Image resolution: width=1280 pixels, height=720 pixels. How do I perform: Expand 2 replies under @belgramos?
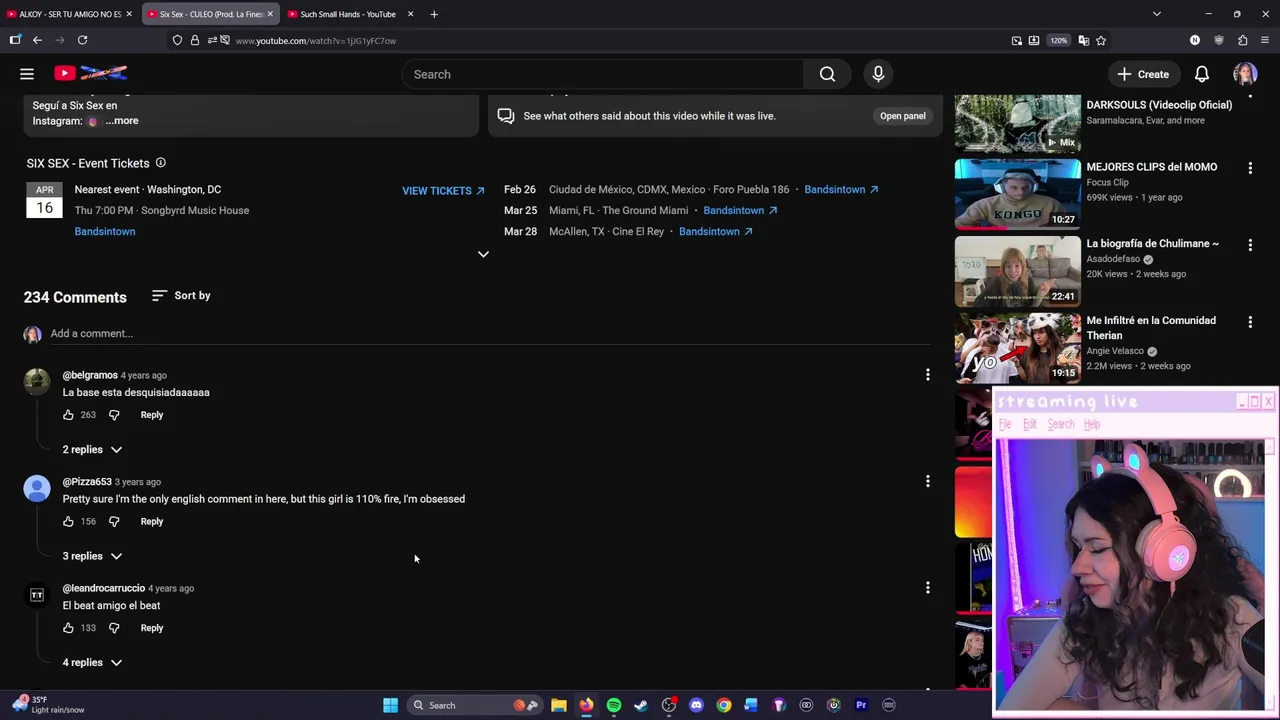click(x=92, y=450)
